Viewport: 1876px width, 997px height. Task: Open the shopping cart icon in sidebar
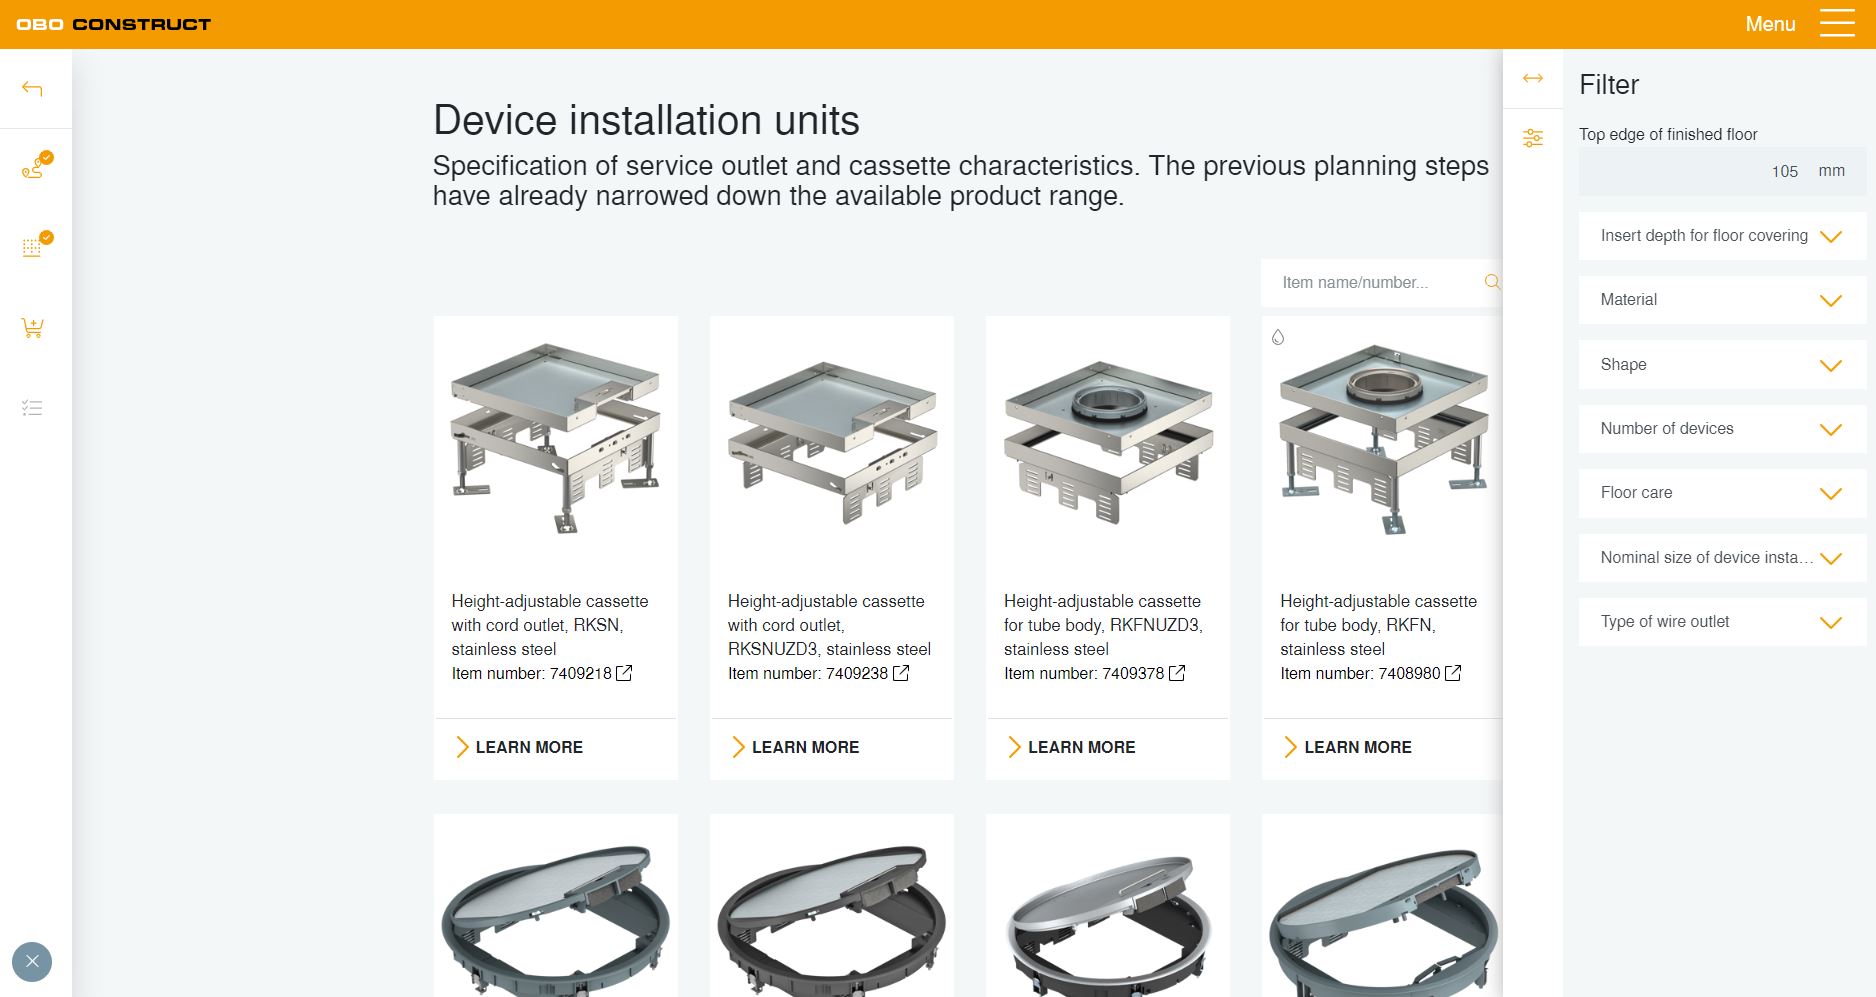pos(32,327)
